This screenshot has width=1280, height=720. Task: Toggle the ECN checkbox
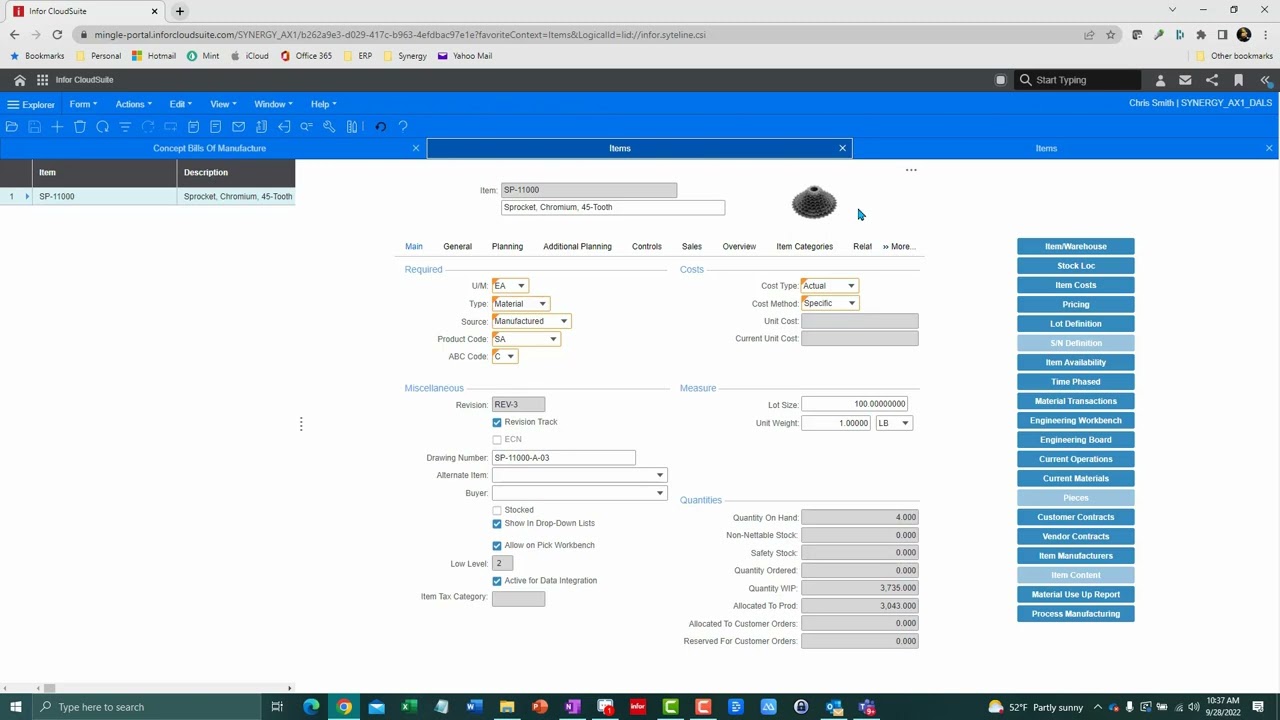pos(497,440)
